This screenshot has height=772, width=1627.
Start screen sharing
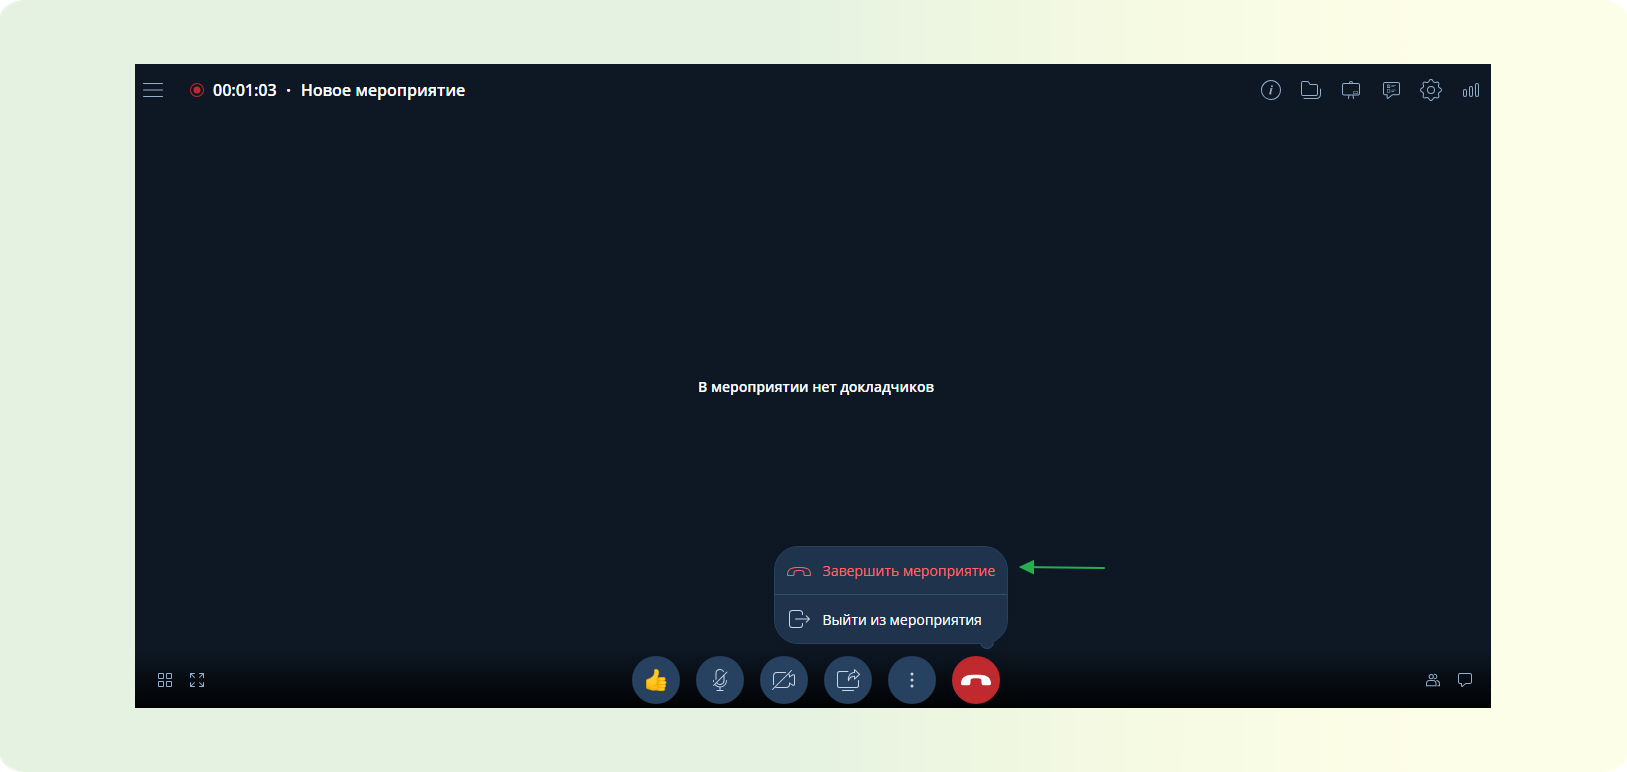coord(848,680)
